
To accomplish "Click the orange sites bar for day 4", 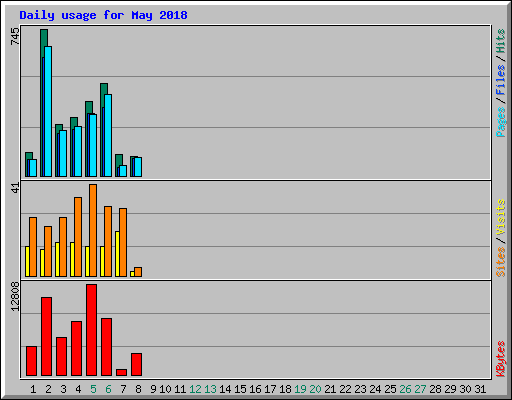I will click(78, 237).
